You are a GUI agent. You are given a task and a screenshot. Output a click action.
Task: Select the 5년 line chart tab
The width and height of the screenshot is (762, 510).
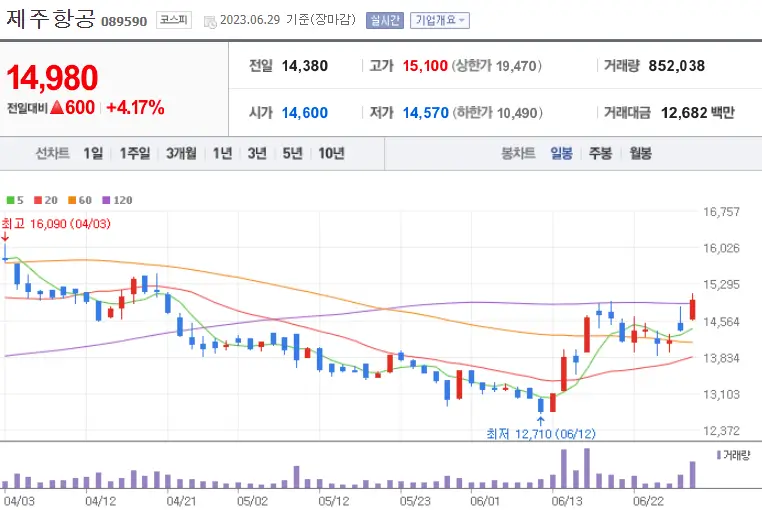[292, 154]
